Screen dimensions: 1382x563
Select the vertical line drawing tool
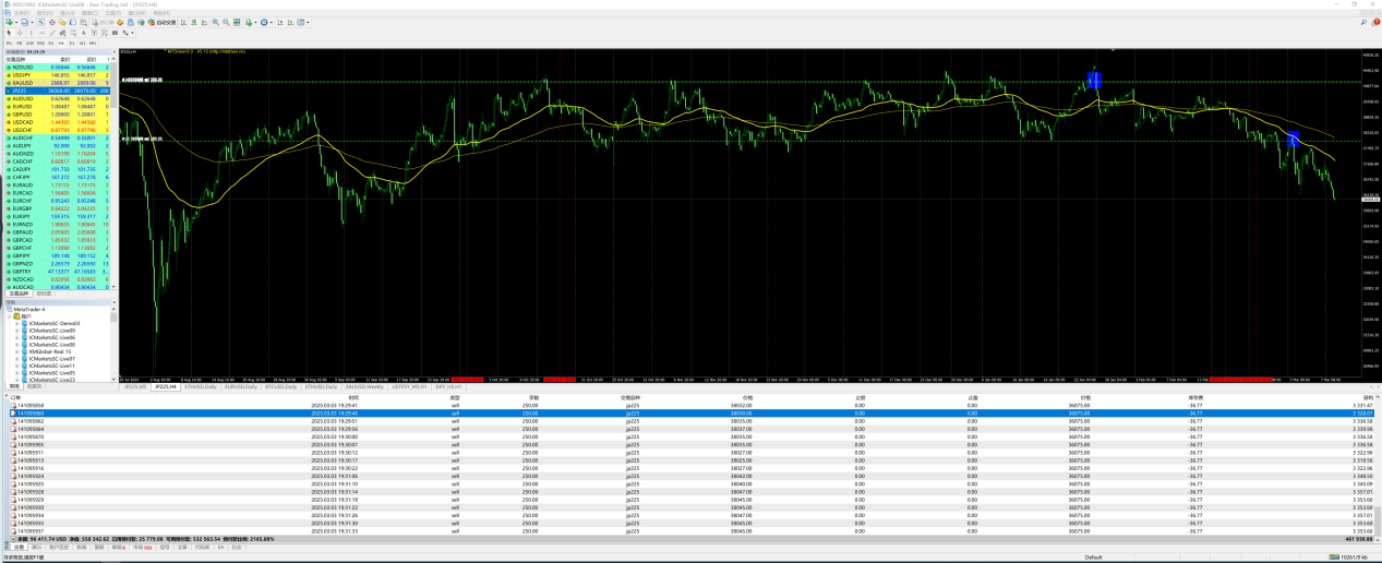click(31, 32)
